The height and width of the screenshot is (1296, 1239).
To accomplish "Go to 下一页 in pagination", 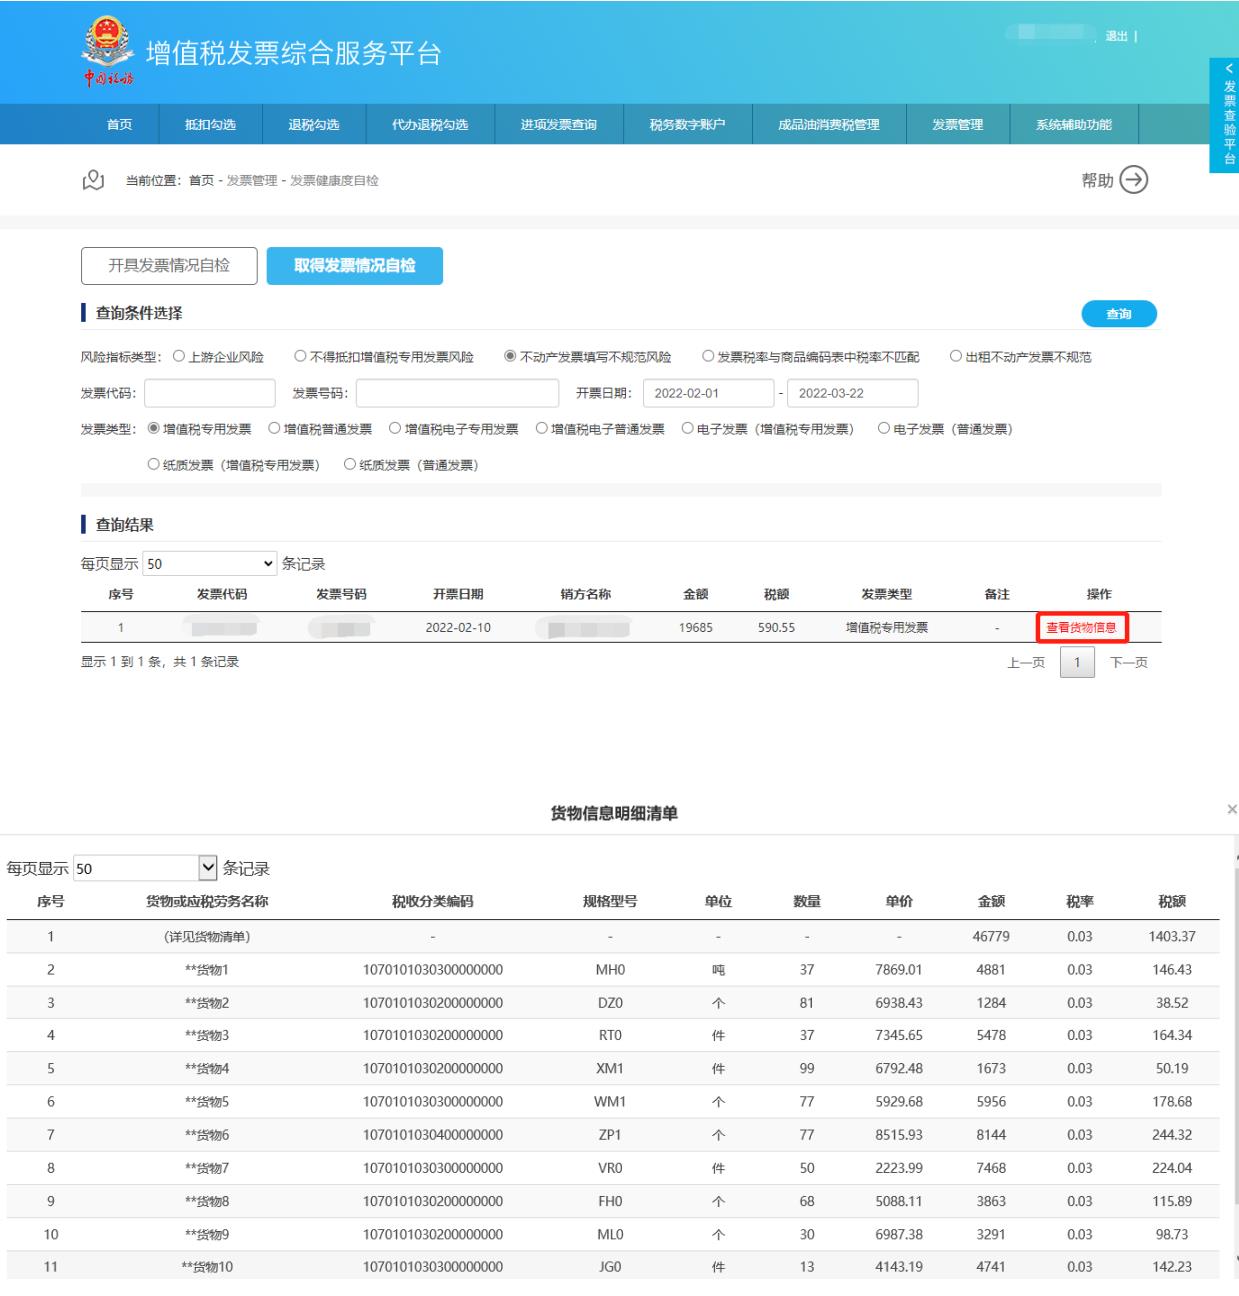I will point(1128,663).
